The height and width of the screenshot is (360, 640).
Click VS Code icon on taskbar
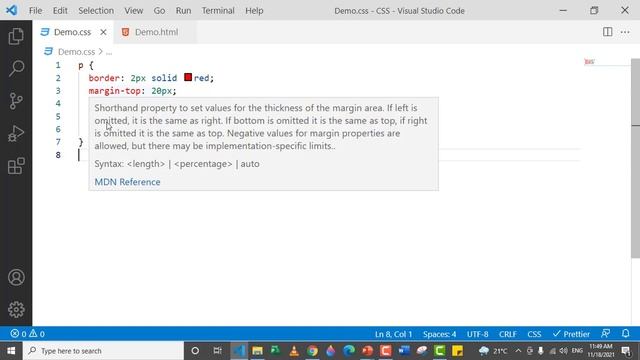239,351
